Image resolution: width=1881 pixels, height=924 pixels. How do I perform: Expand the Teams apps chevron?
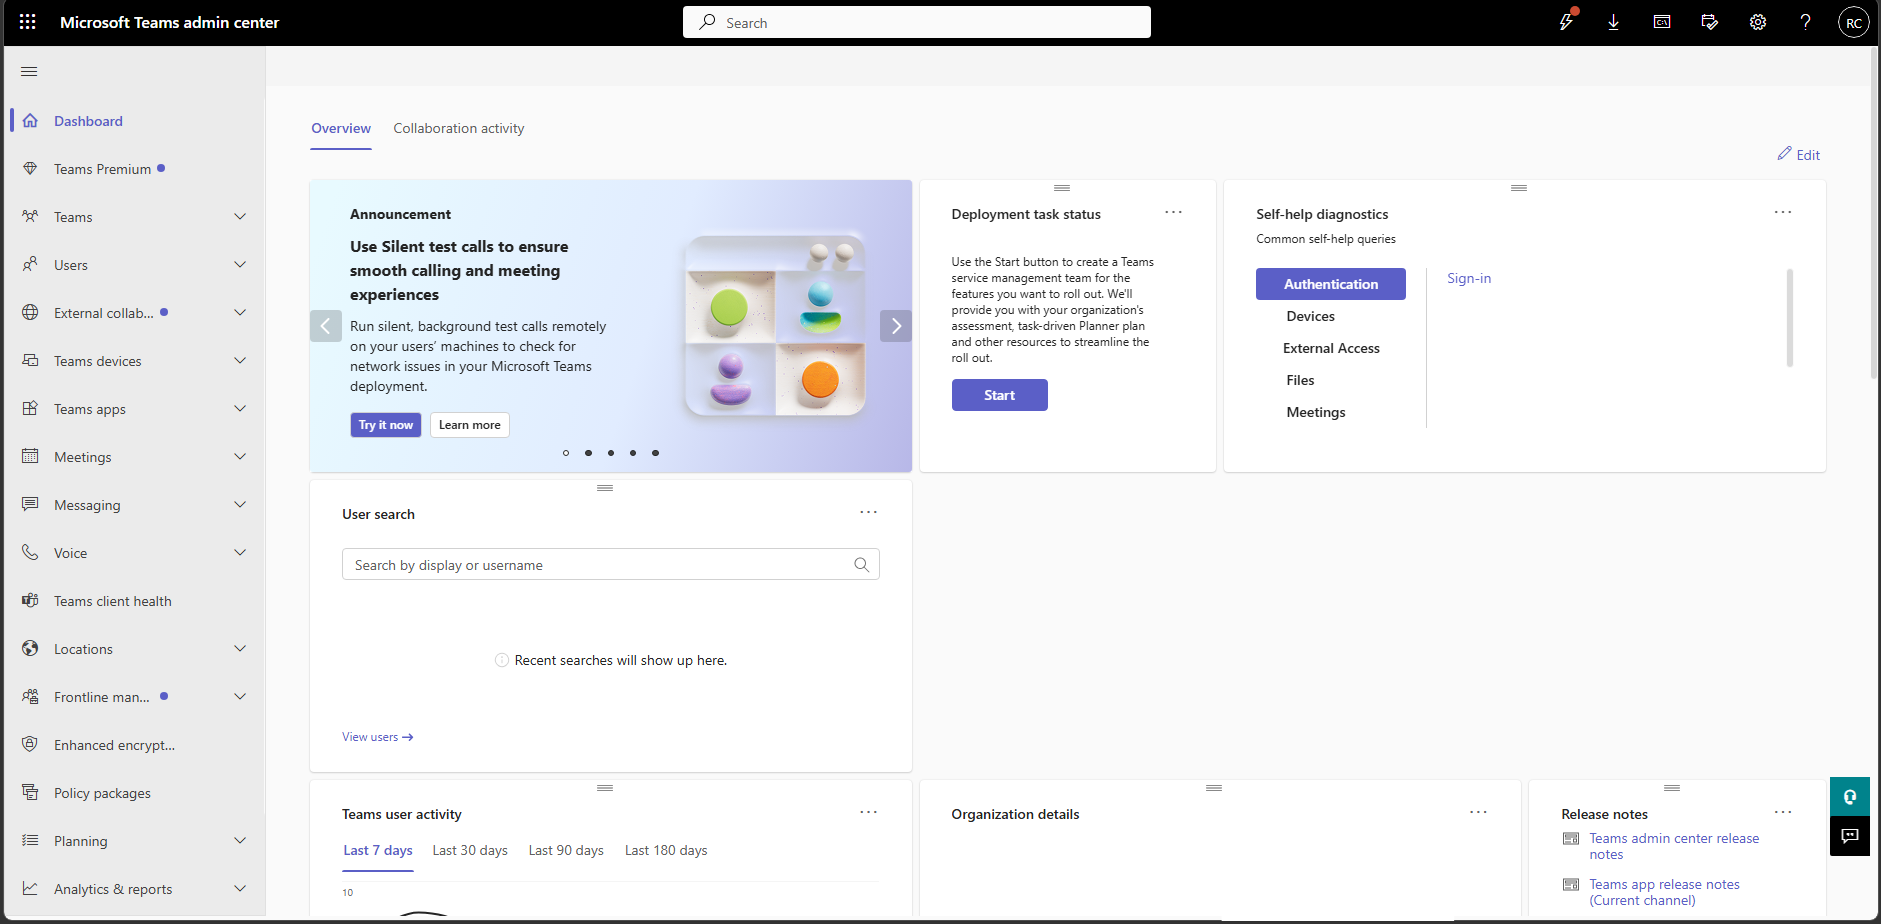[240, 409]
